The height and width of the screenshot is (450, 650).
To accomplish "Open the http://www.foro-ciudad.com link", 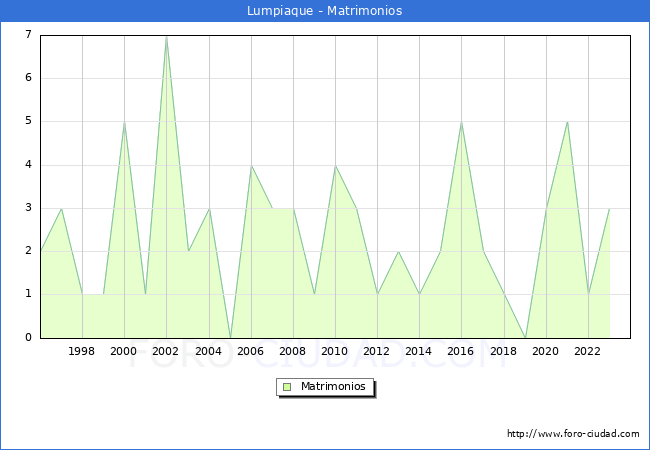I will pos(573,434).
